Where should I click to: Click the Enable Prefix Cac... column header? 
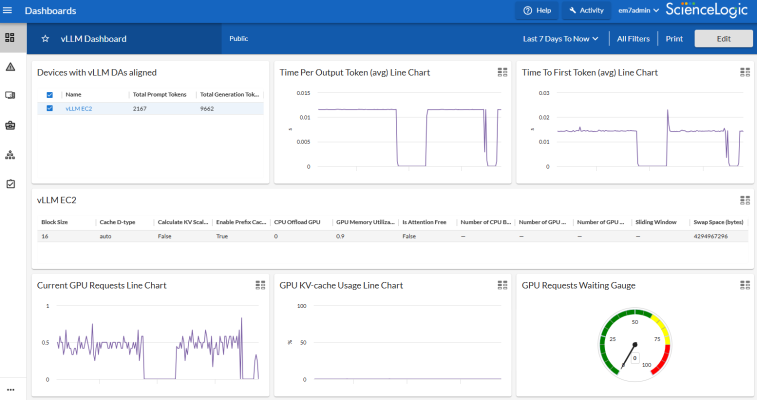[x=241, y=222]
